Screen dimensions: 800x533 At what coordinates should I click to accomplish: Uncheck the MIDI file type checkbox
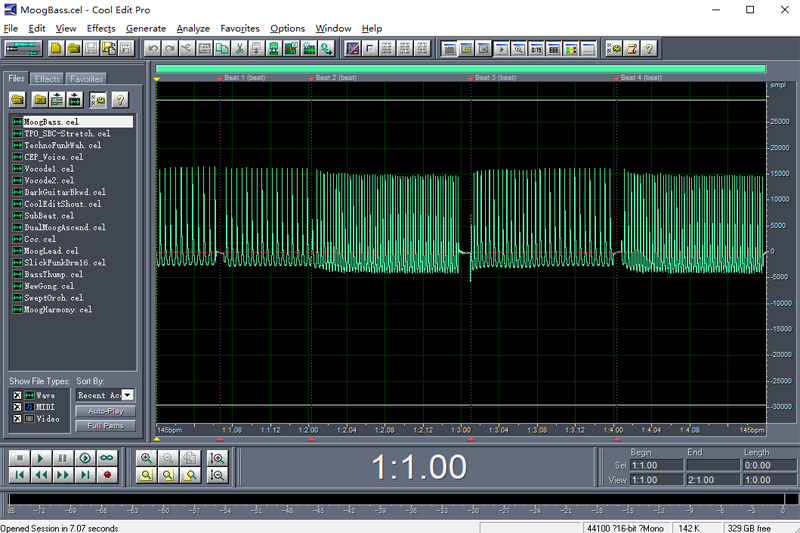click(17, 407)
